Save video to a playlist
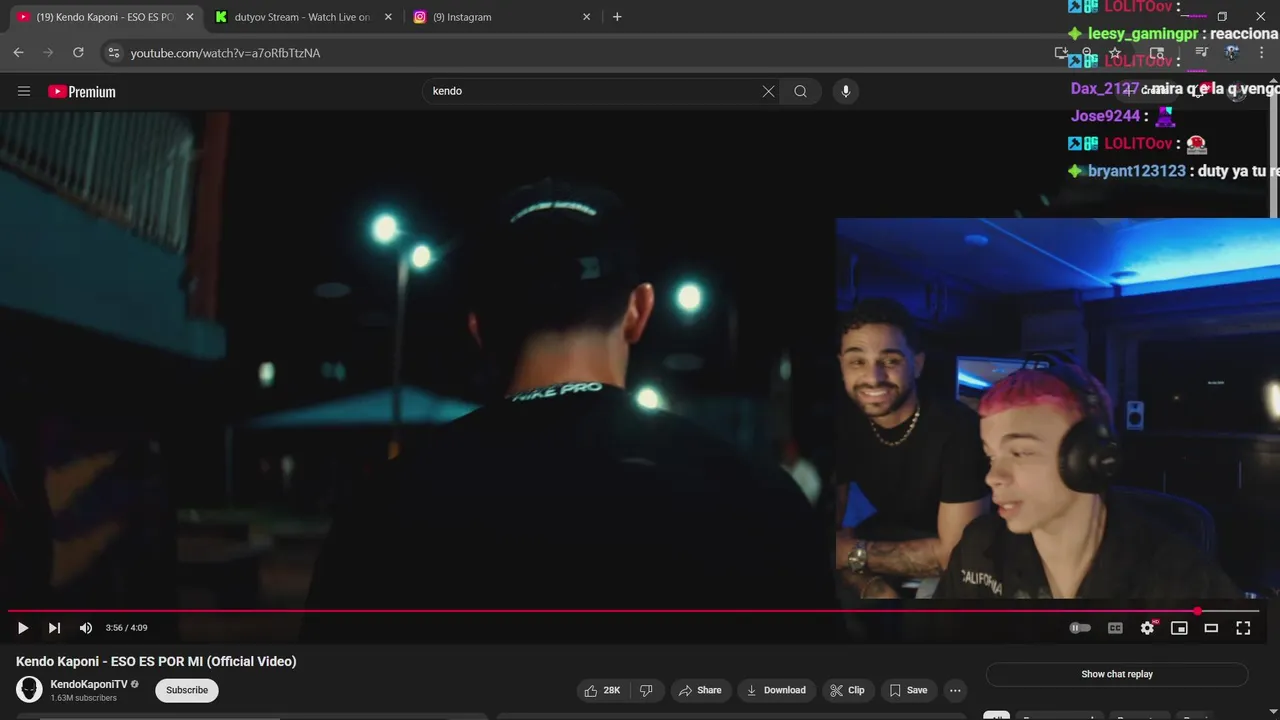The image size is (1280, 720). (908, 690)
